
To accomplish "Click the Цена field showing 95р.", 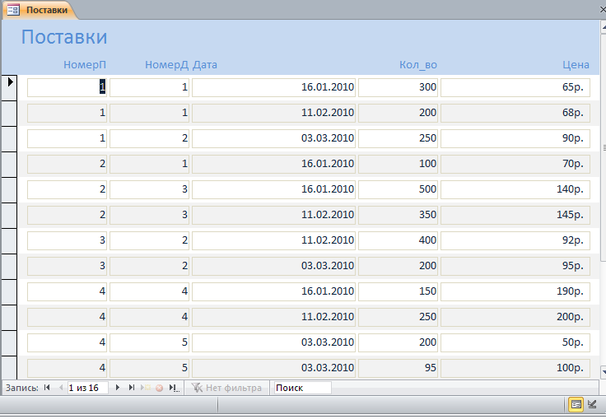I will (x=515, y=266).
